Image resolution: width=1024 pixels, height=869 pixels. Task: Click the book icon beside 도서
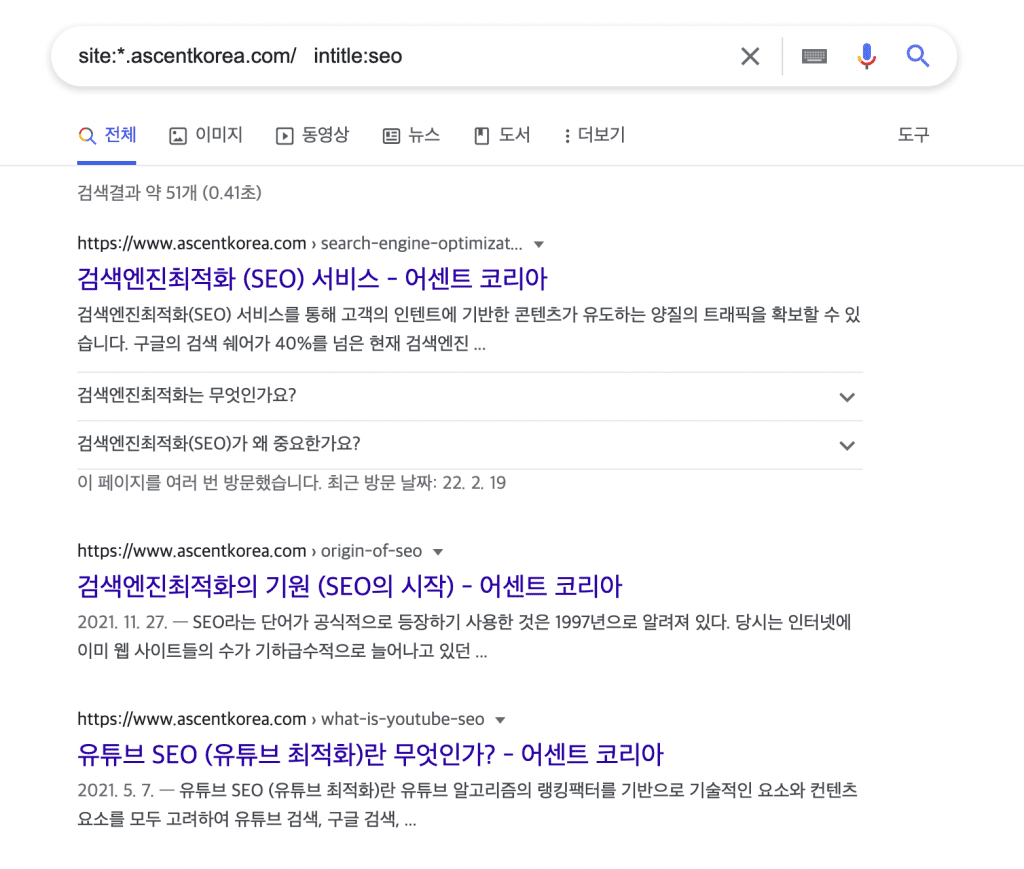(x=482, y=136)
